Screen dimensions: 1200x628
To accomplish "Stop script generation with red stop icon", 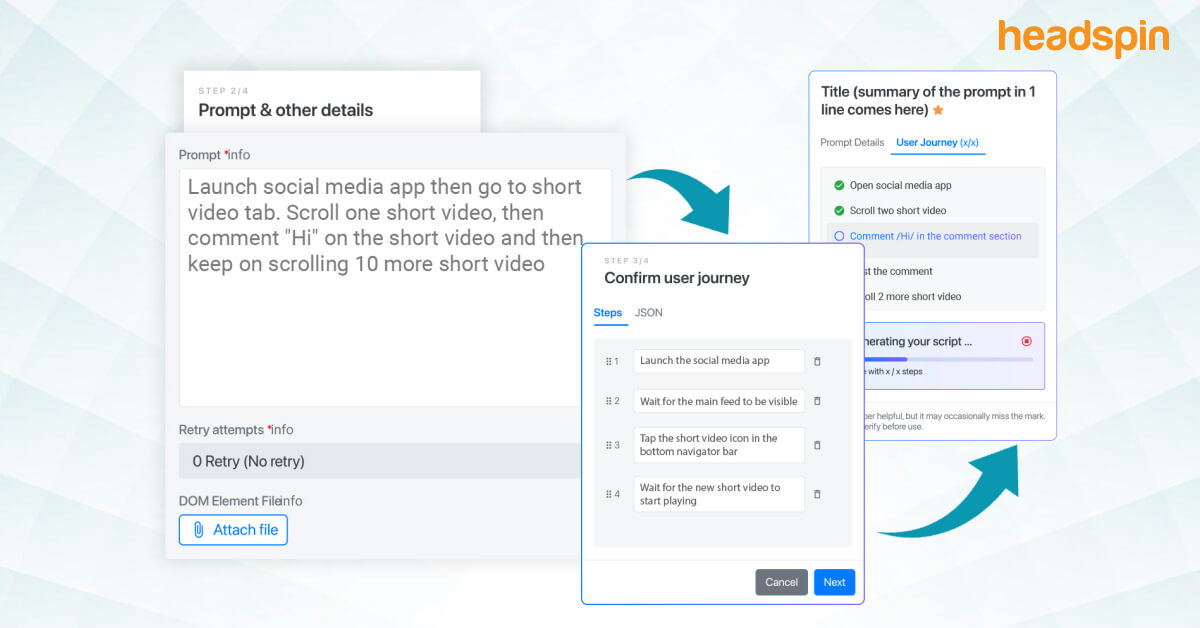I will coord(1026,341).
